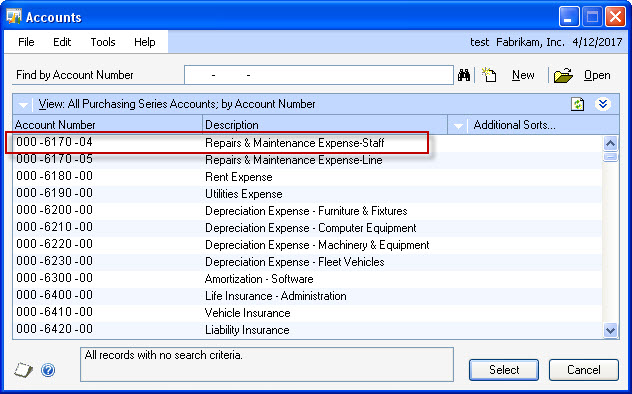
Task: Click the double-chevron expand icon
Action: [x=603, y=104]
